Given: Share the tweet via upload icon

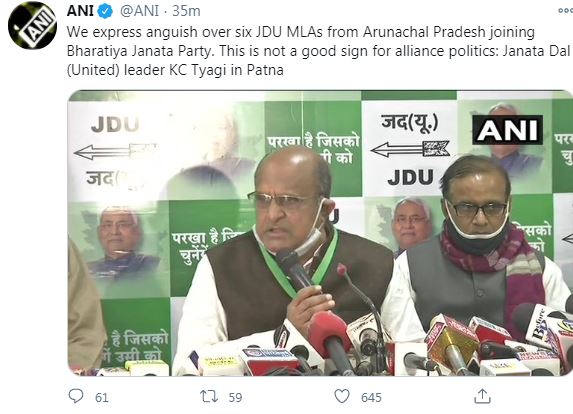Looking at the screenshot, I should click(482, 396).
